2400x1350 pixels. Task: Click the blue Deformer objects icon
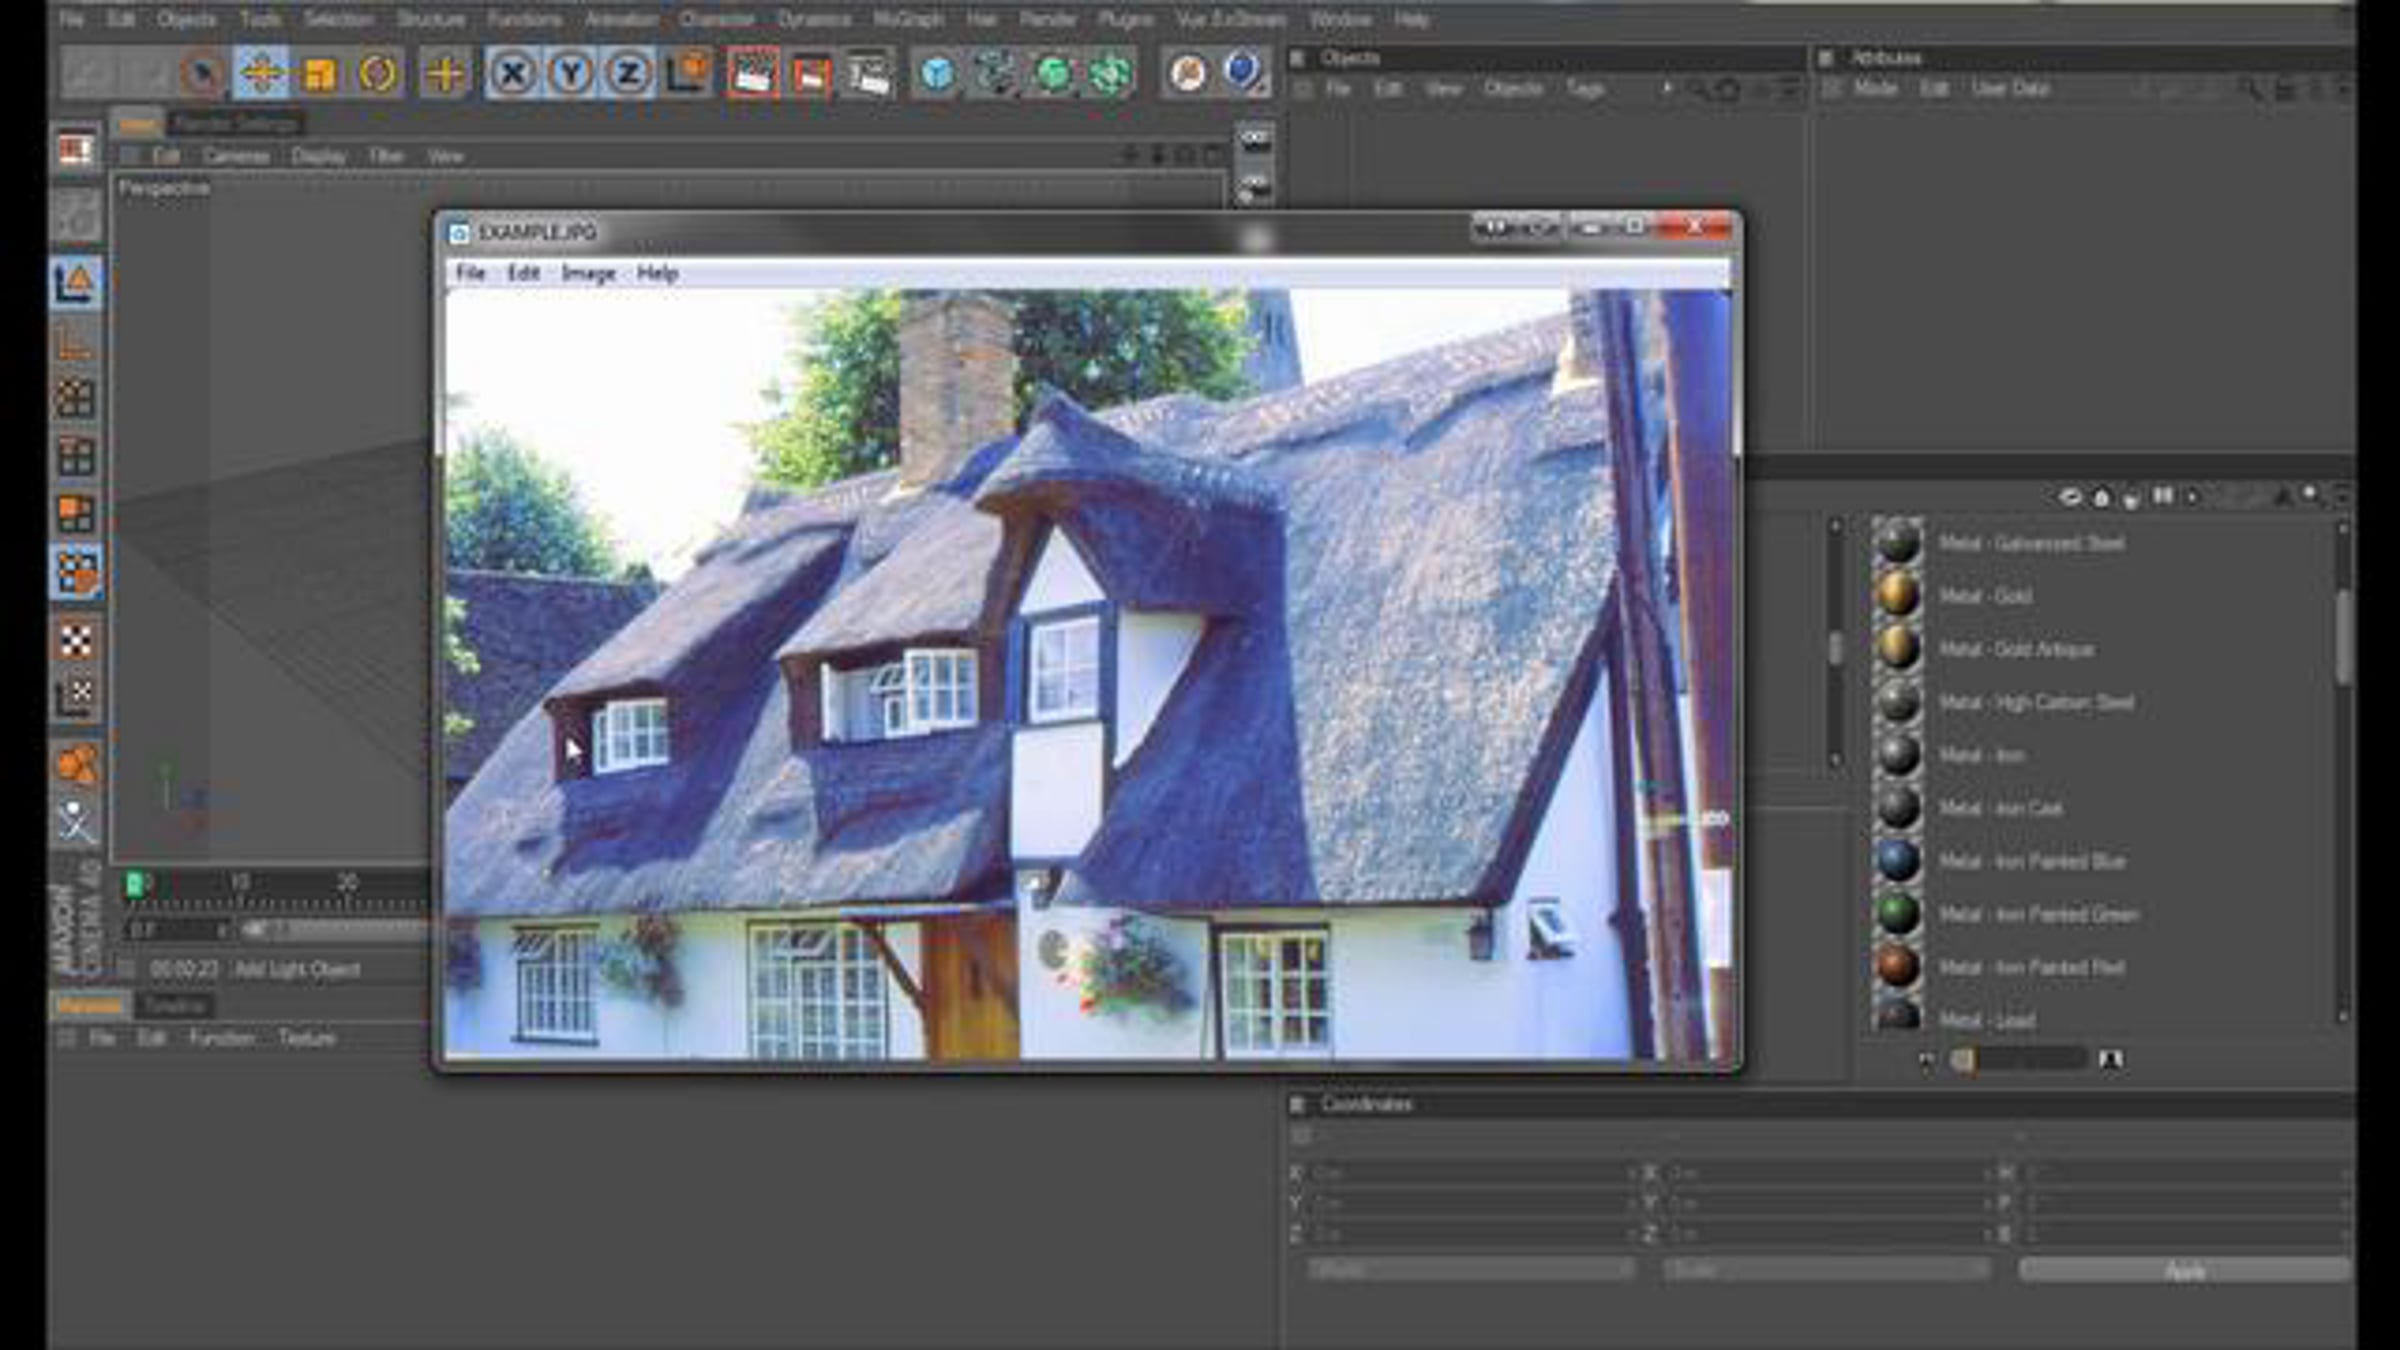(x=1244, y=73)
